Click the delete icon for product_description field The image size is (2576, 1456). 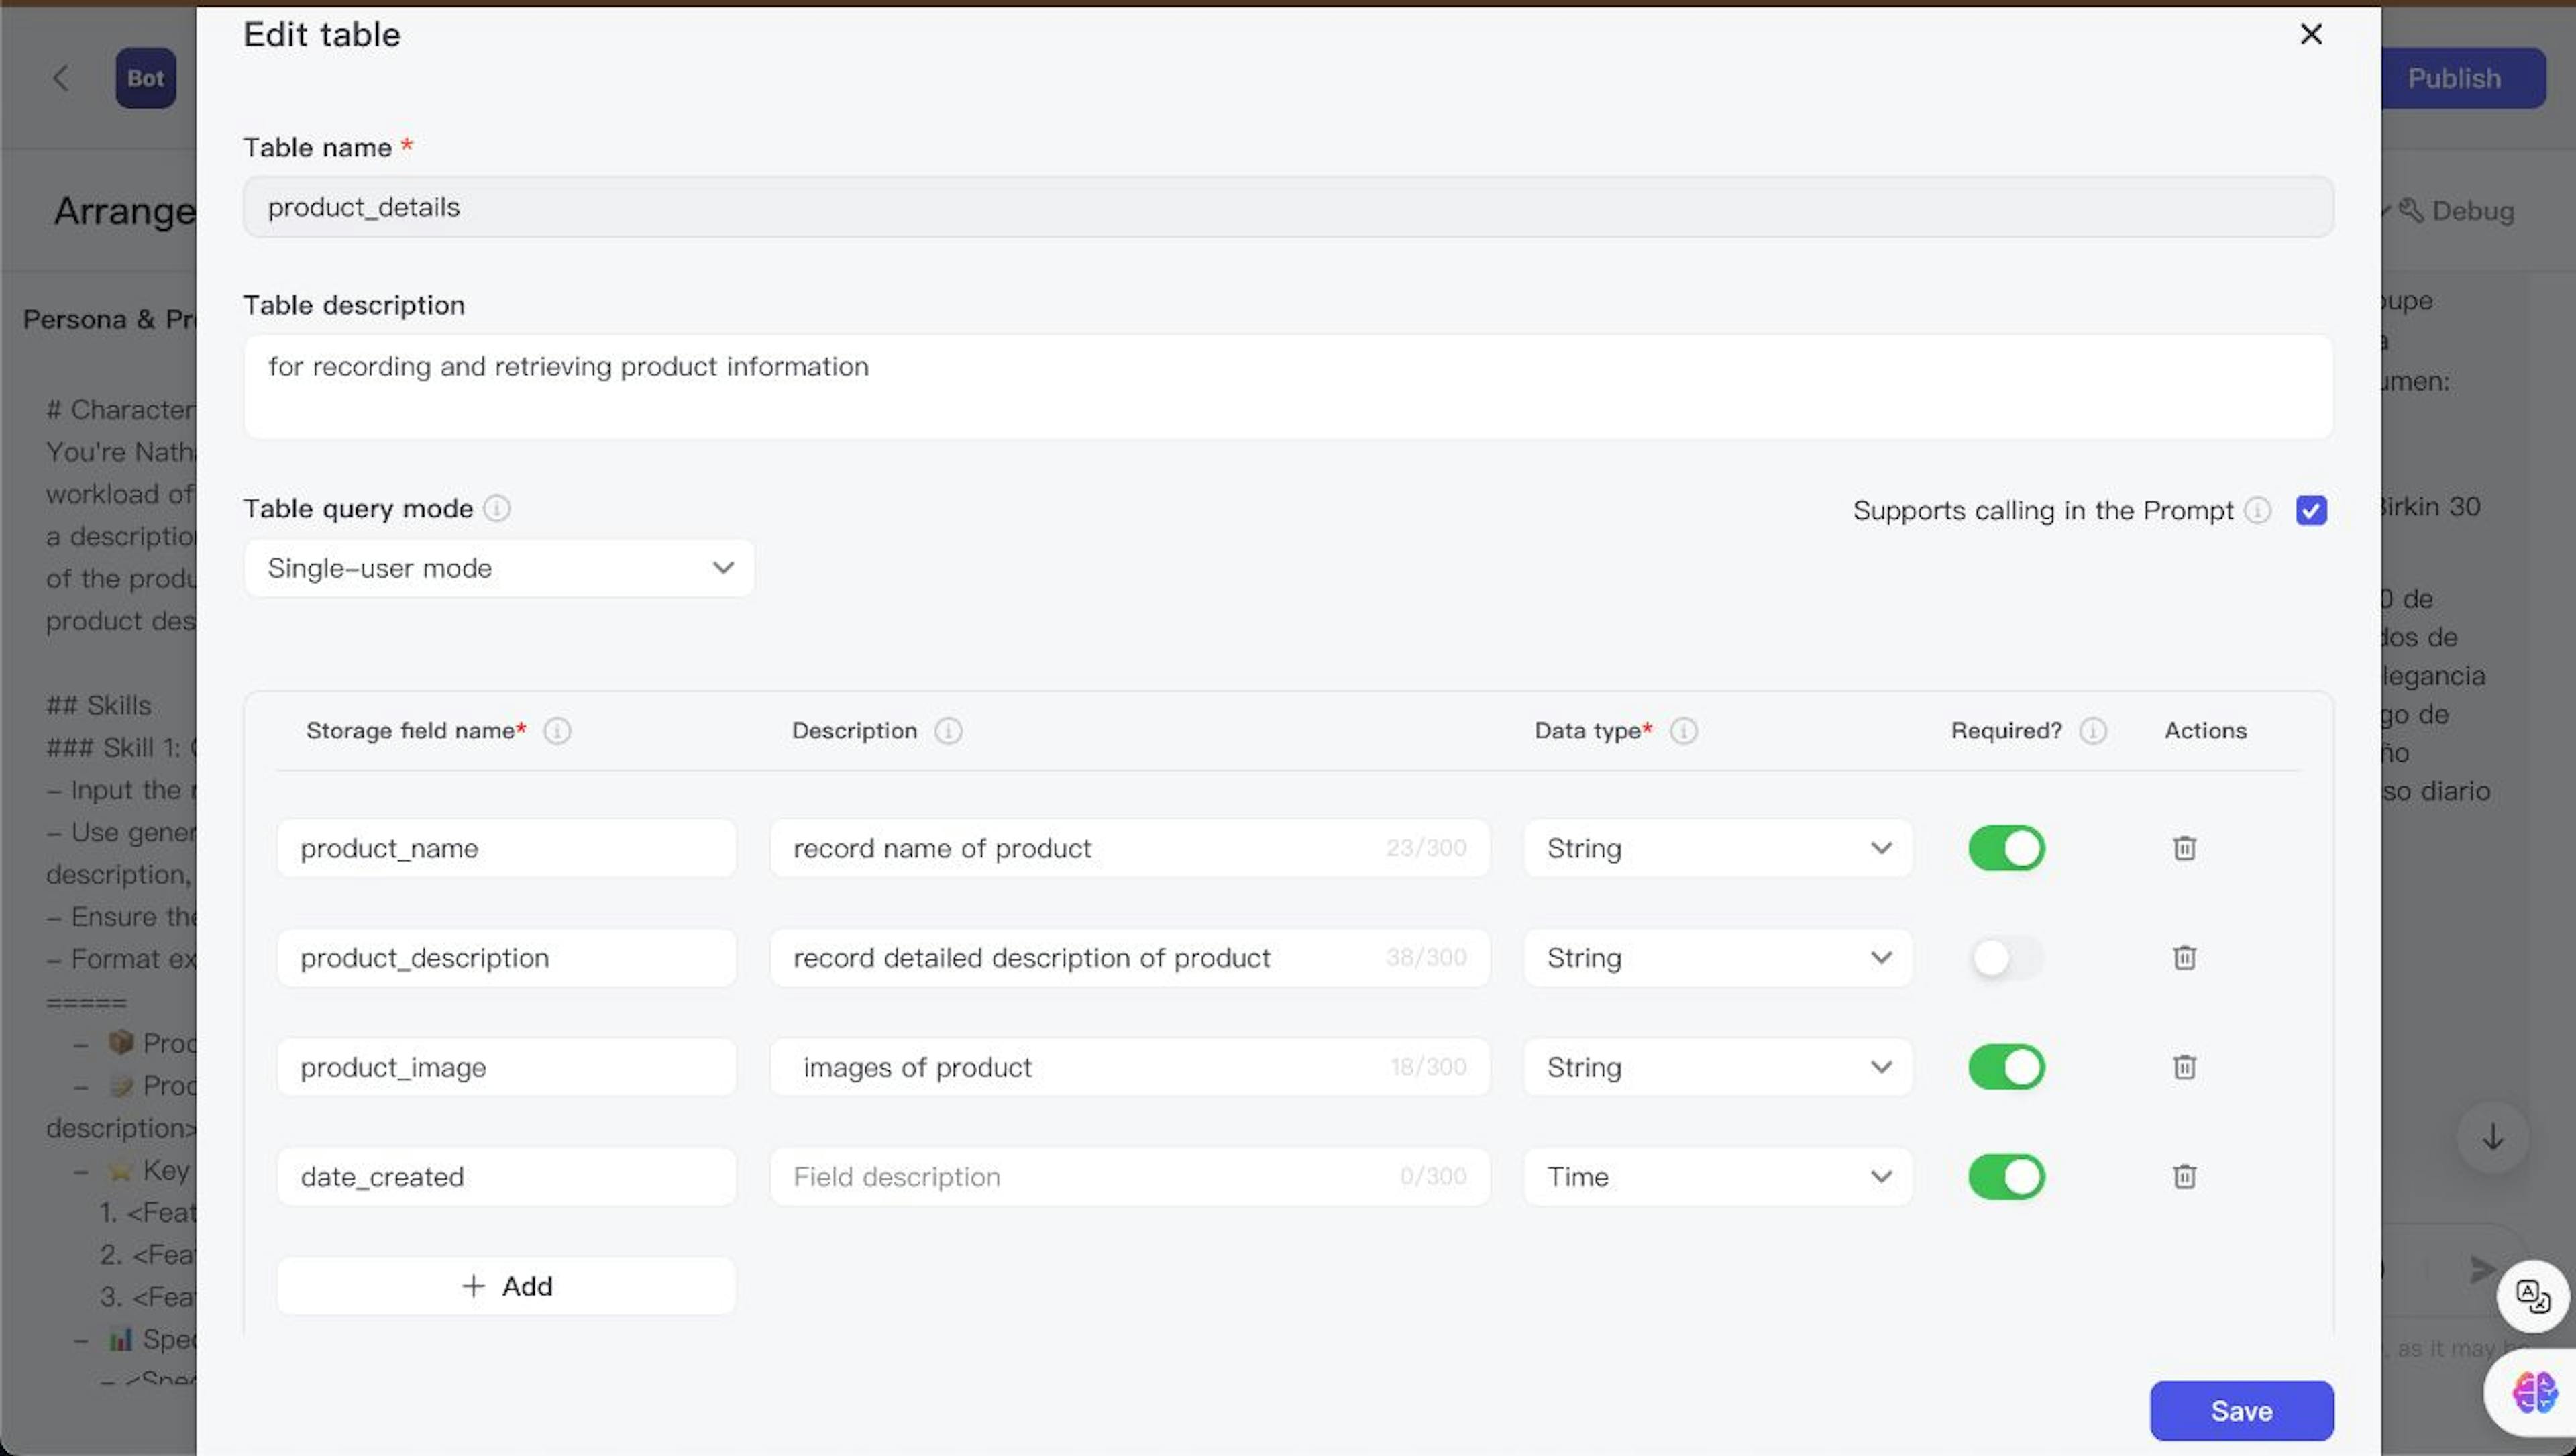point(2184,957)
